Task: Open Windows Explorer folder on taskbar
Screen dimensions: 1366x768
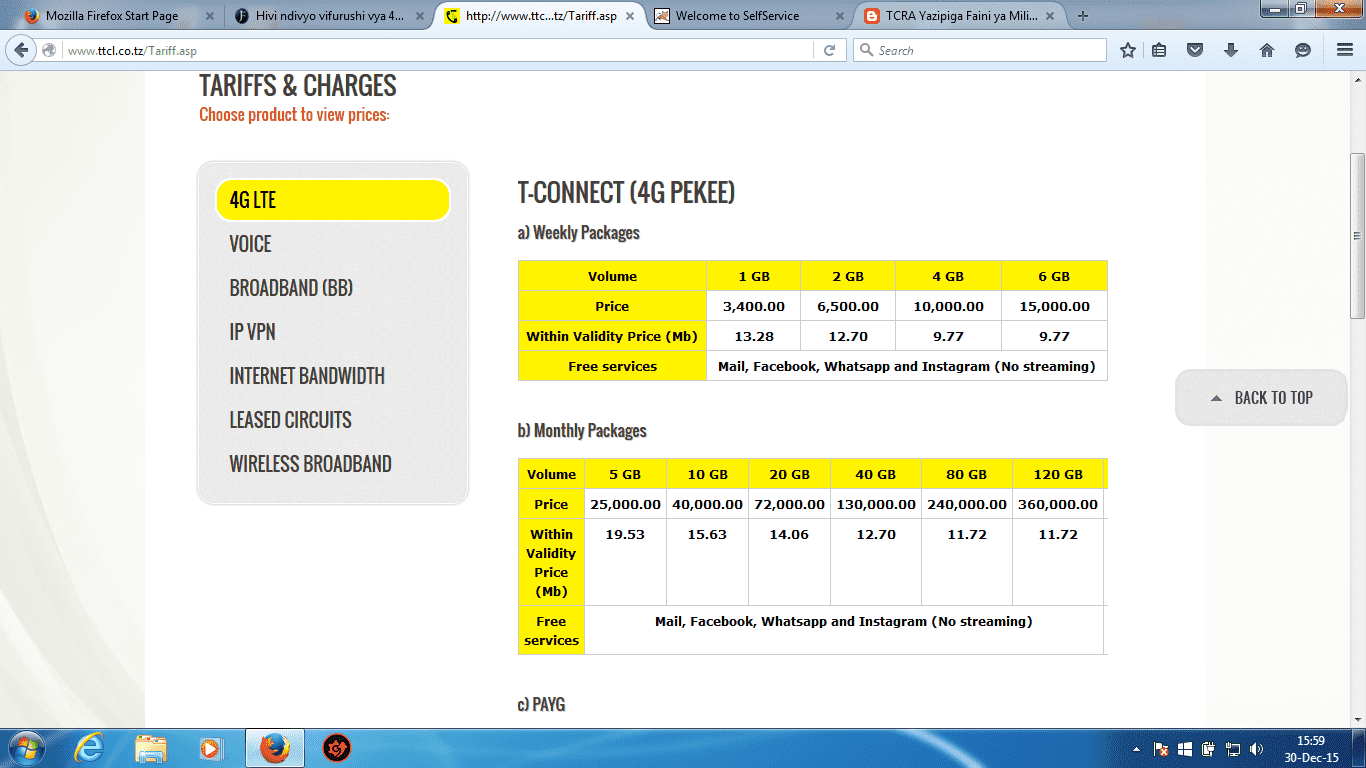Action: pos(151,748)
